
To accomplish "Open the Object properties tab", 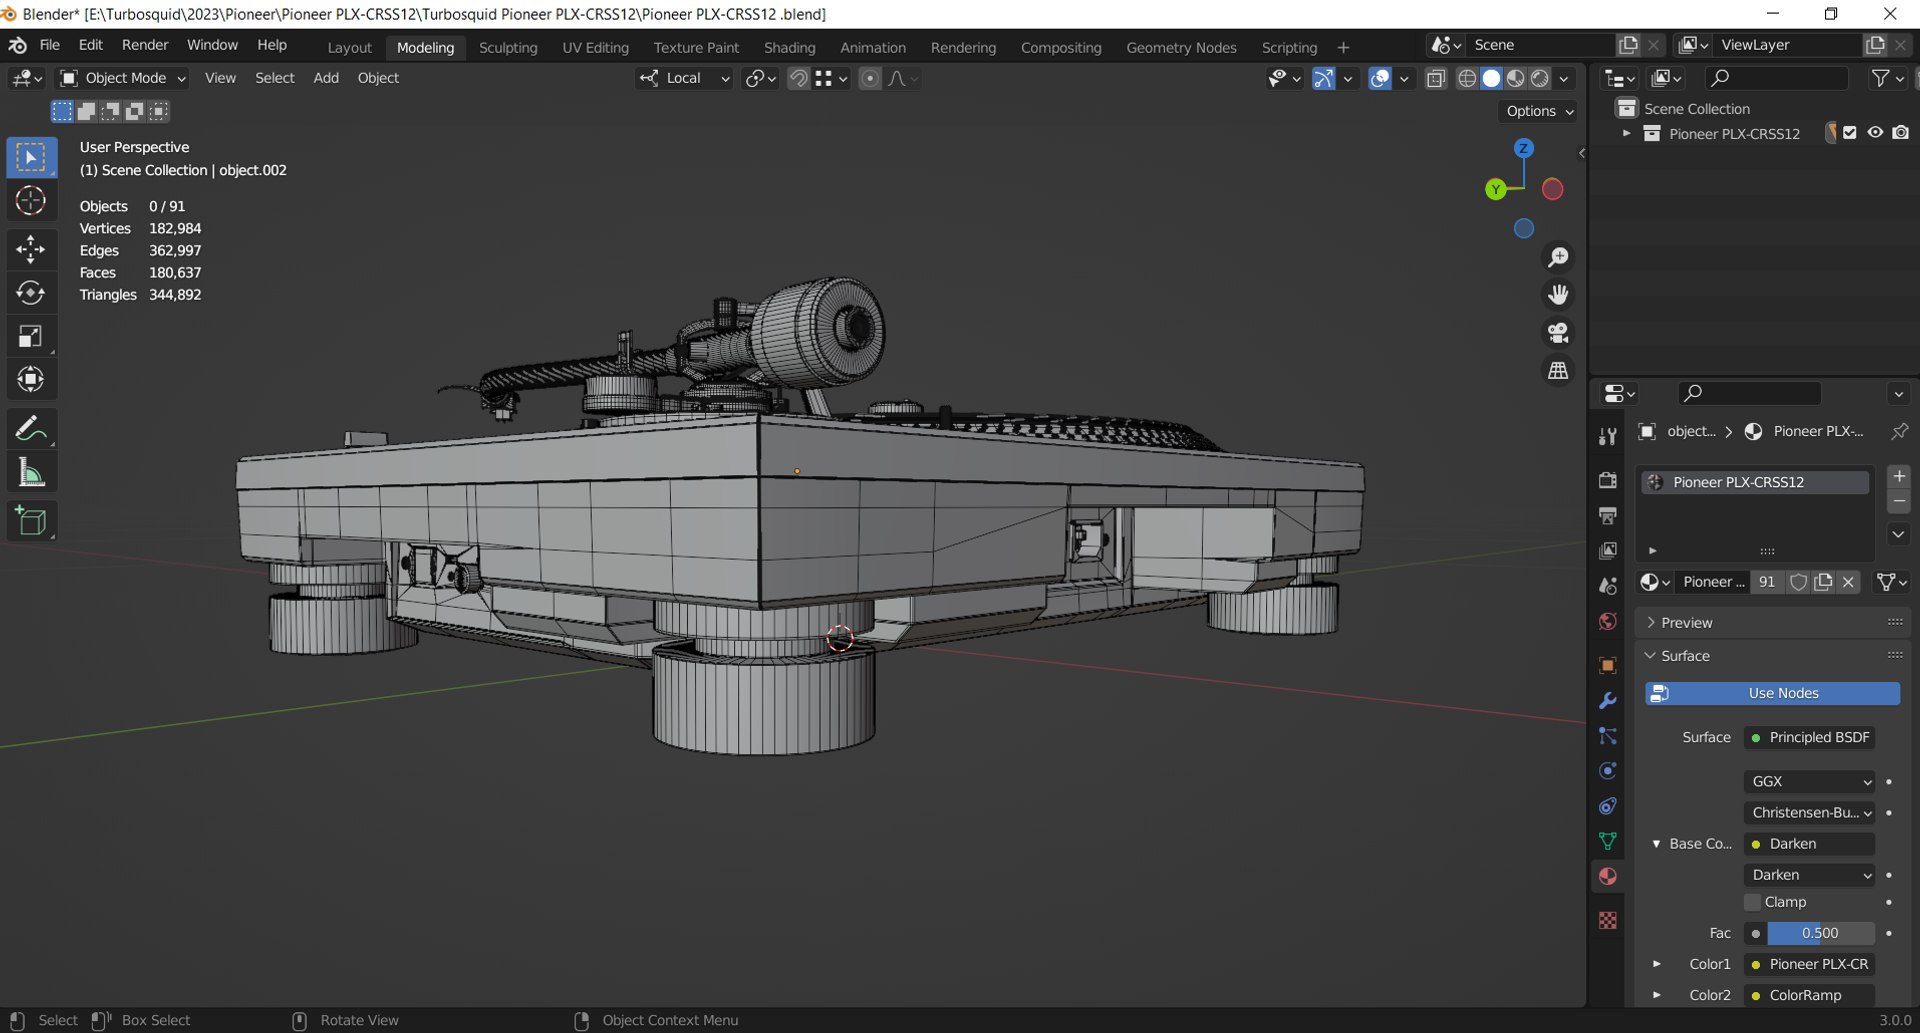I will (x=1608, y=665).
